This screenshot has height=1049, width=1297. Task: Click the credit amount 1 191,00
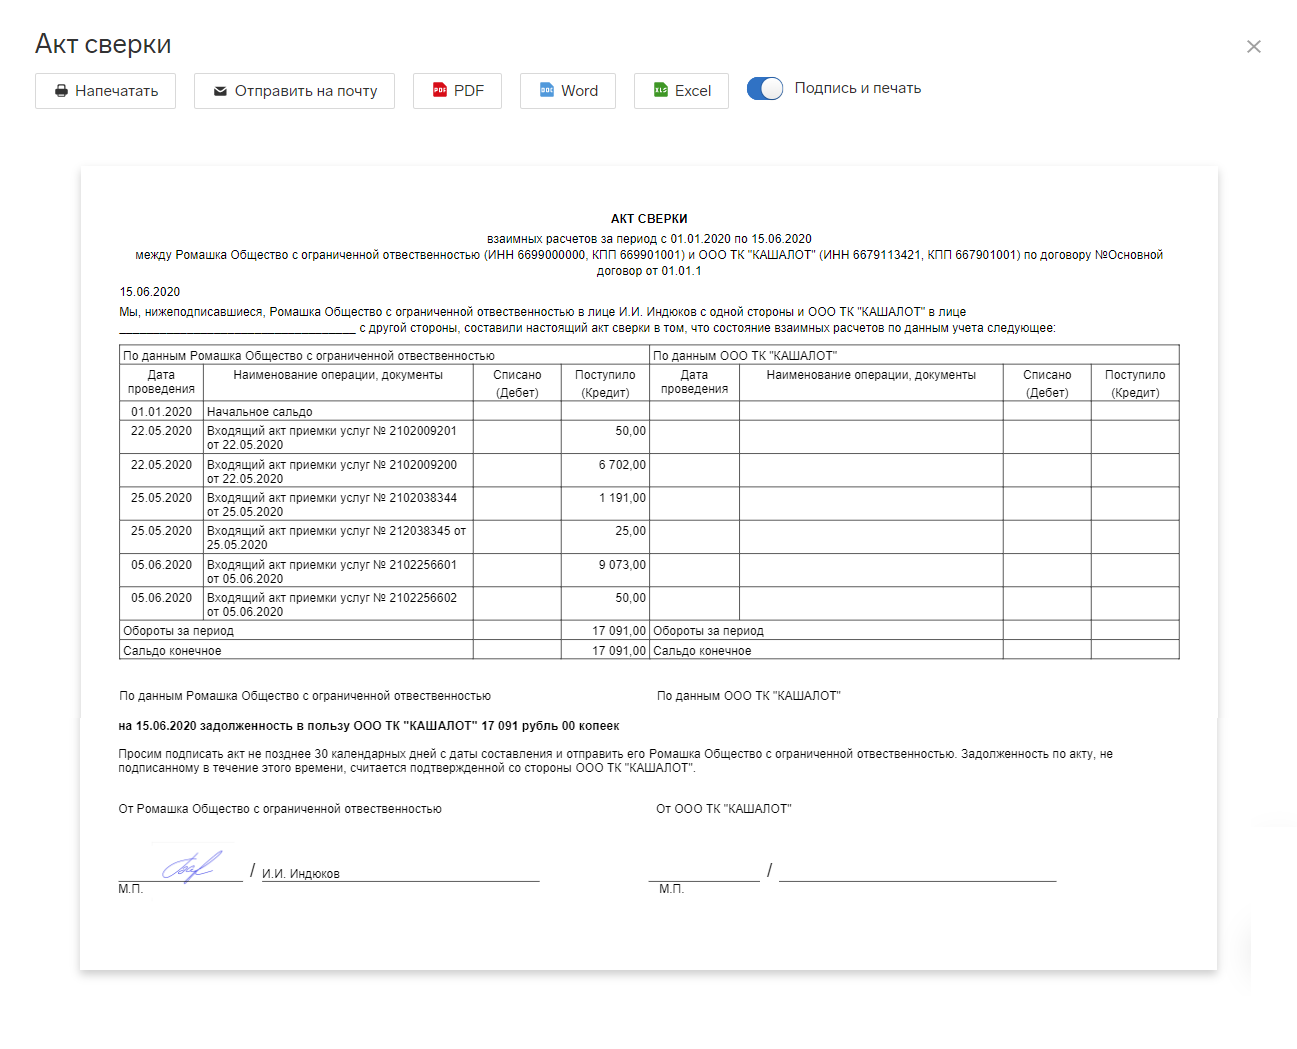tap(622, 498)
